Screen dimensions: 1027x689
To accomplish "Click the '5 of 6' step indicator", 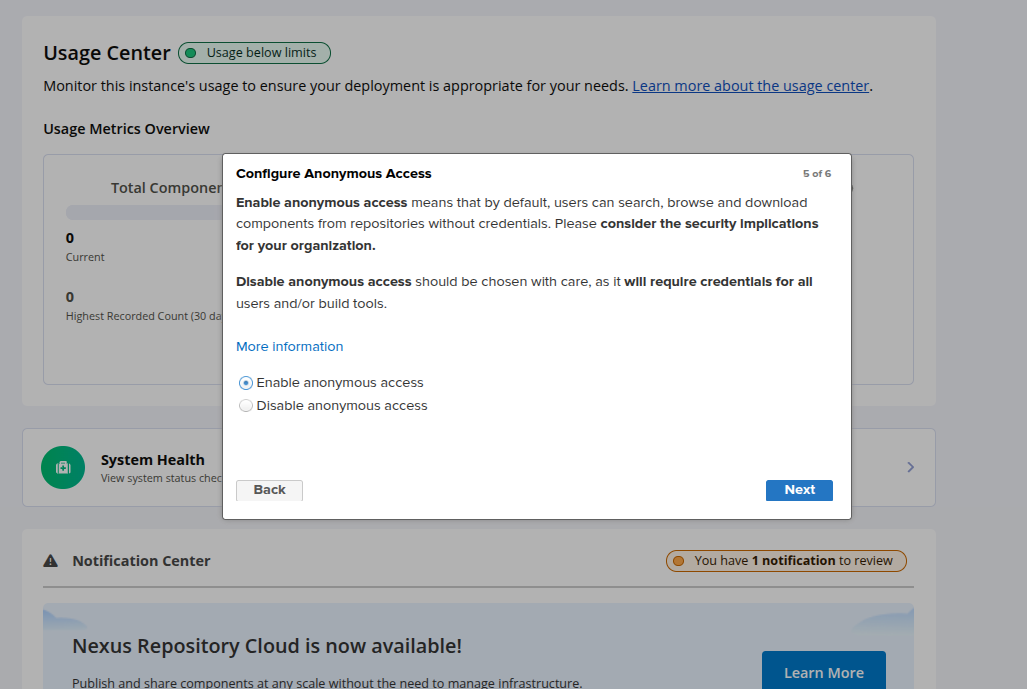I will pos(816,174).
